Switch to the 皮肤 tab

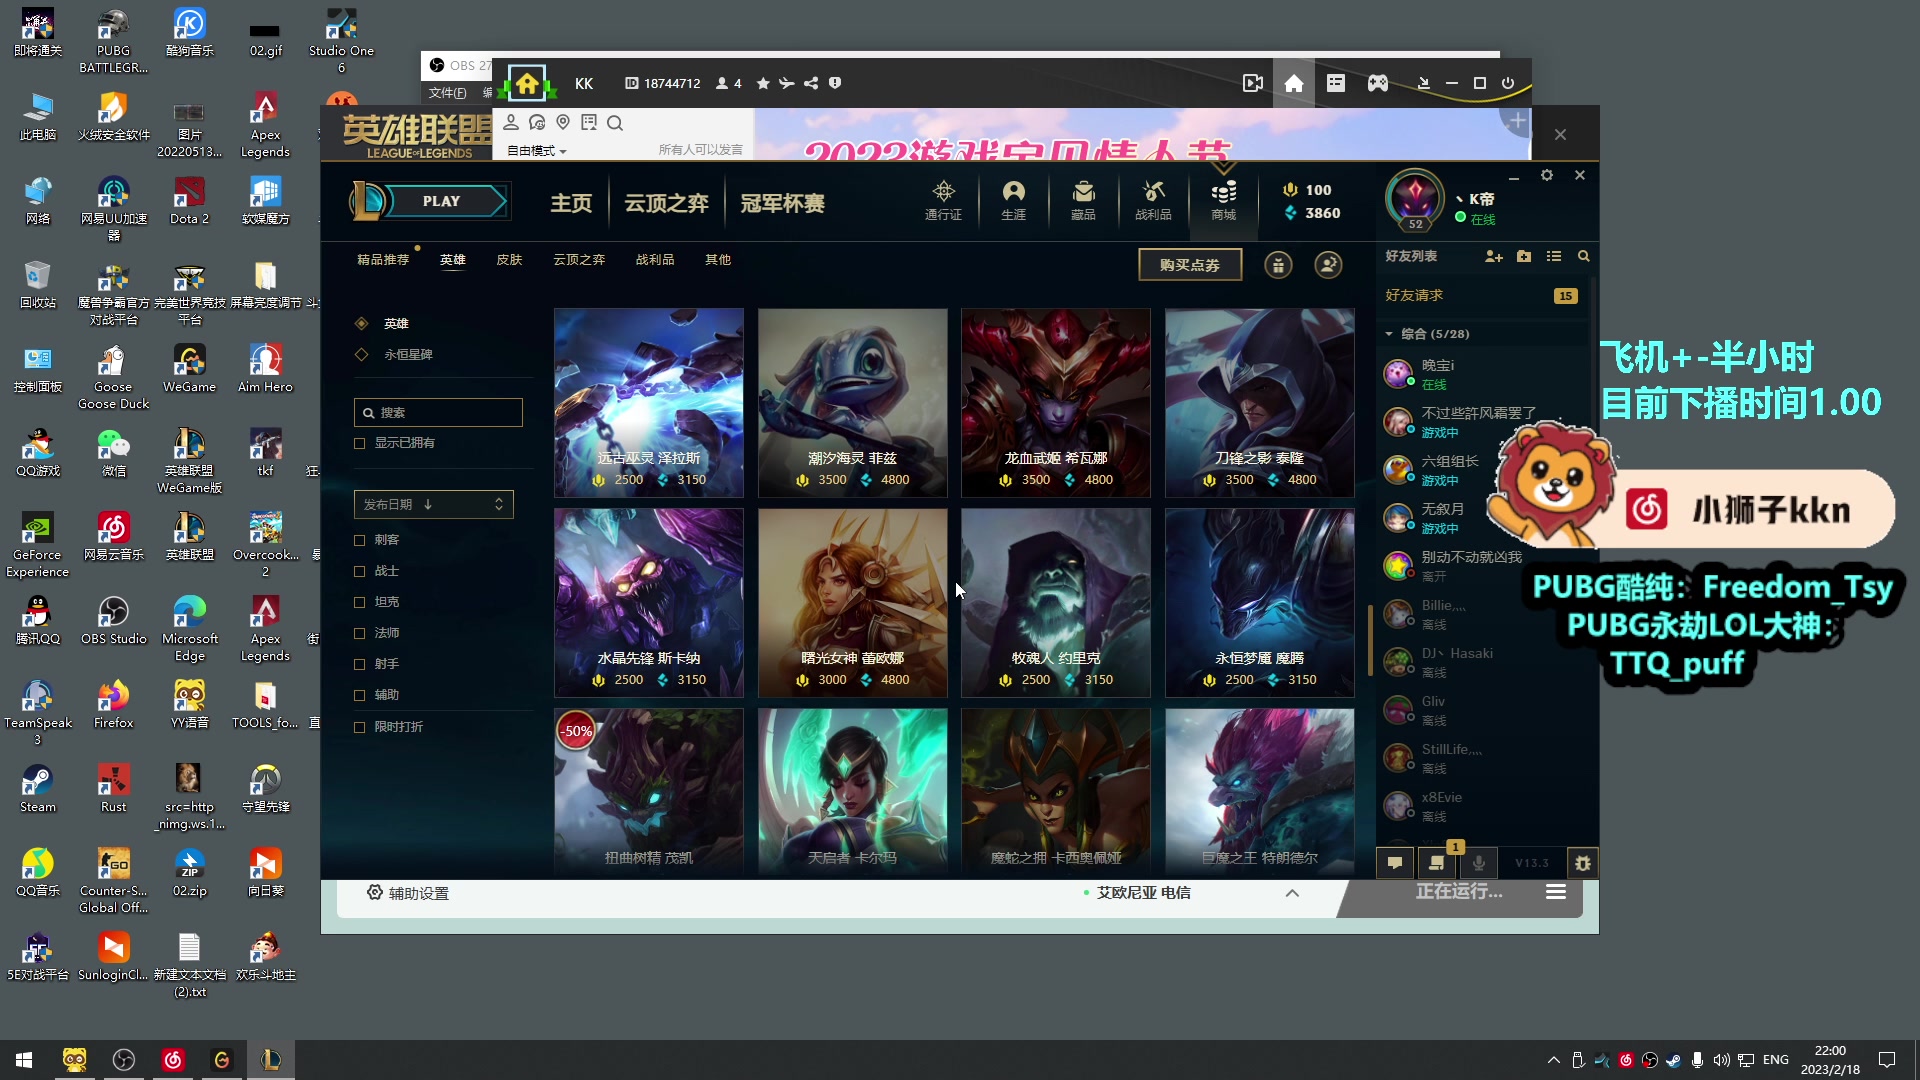click(509, 259)
